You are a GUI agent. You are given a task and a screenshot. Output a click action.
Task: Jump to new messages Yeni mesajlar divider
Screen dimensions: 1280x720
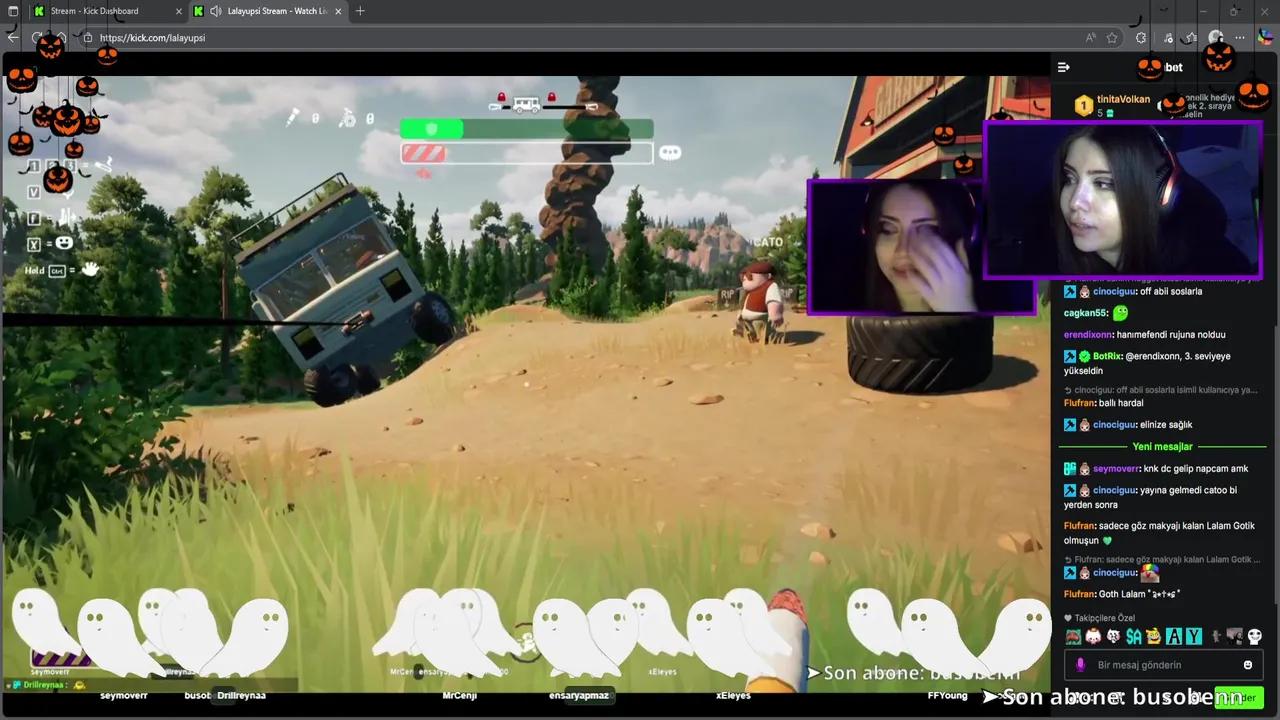point(1162,447)
